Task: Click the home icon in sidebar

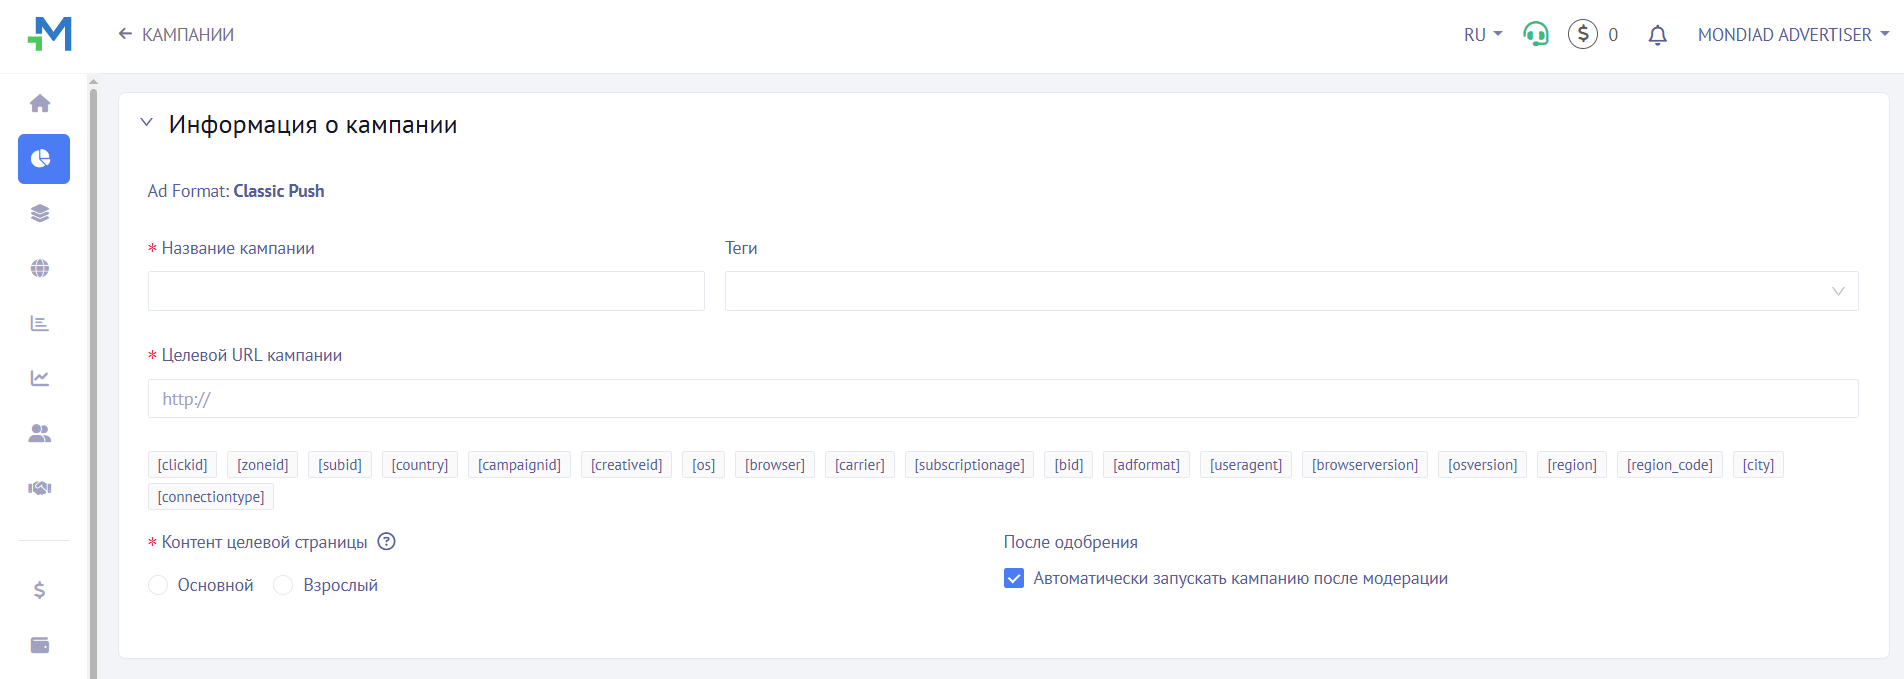Action: pyautogui.click(x=40, y=104)
